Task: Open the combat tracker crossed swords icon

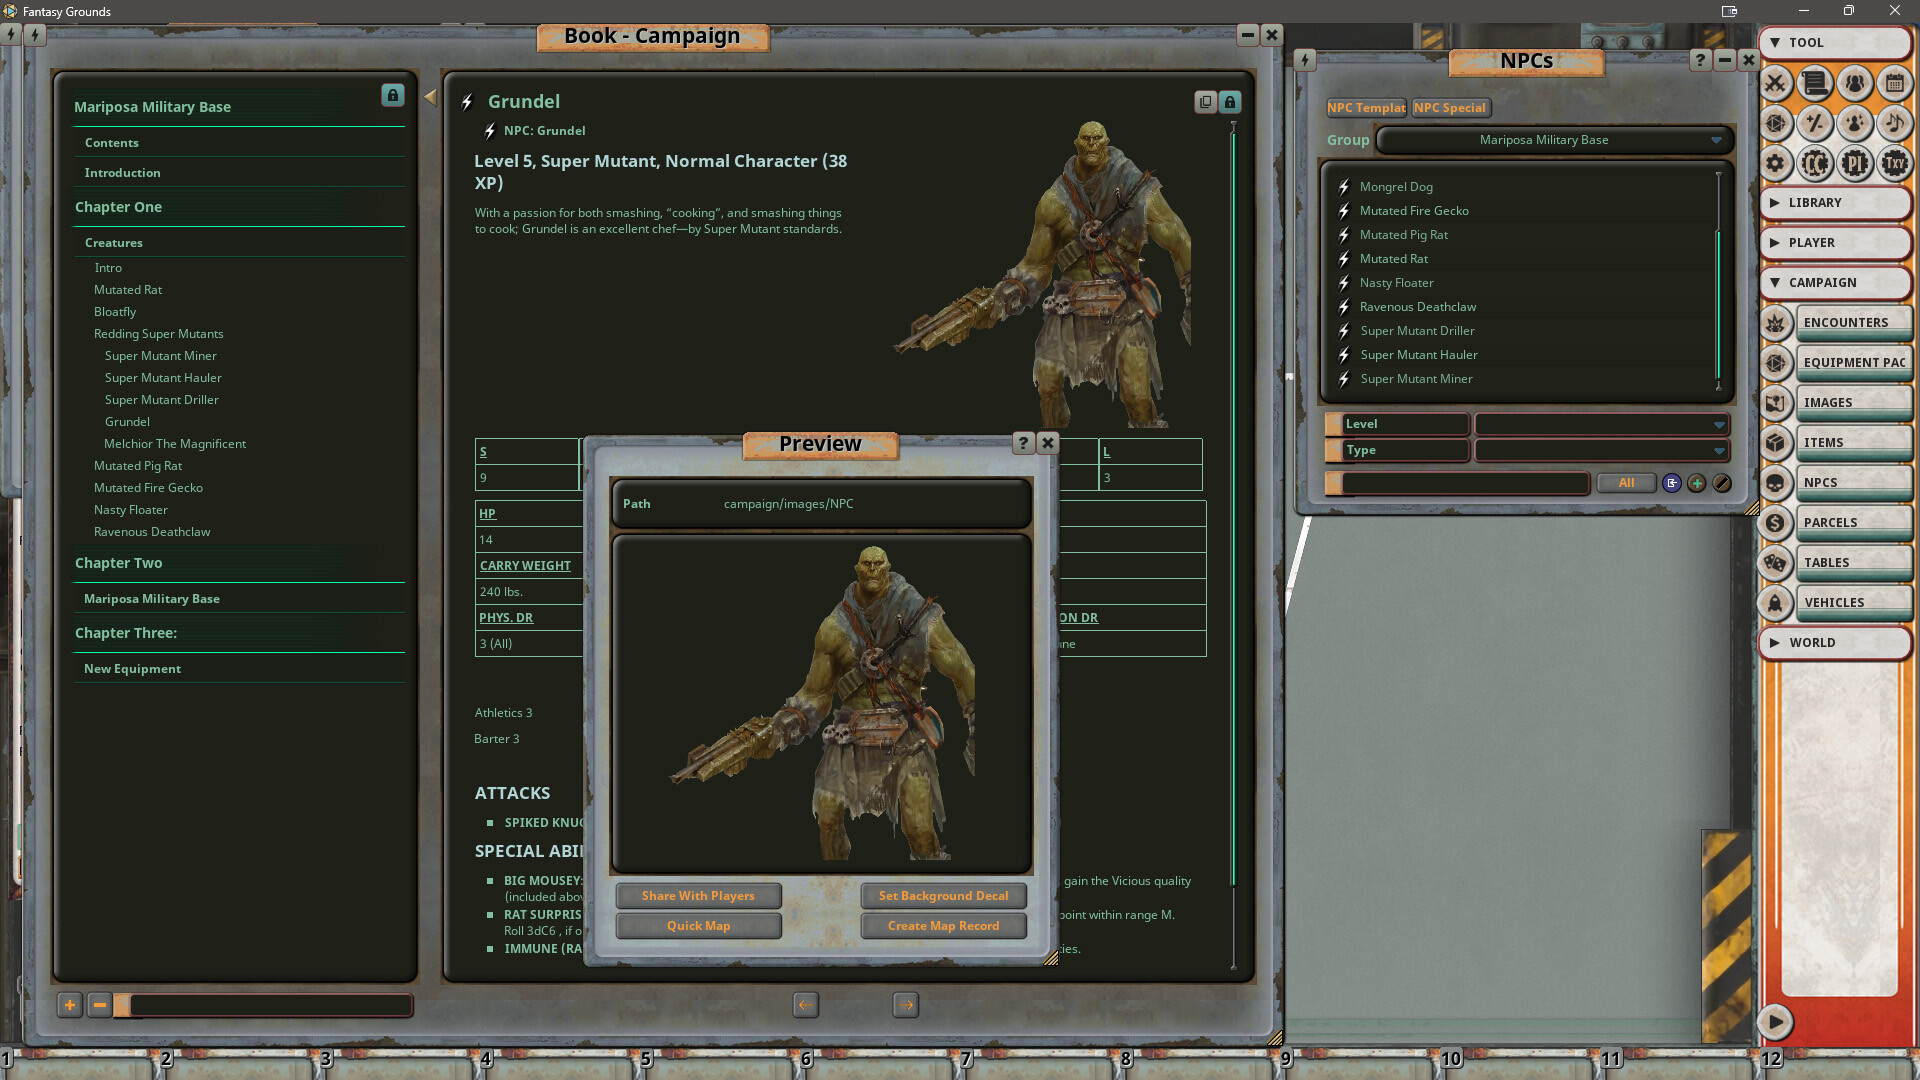Action: pyautogui.click(x=1776, y=84)
